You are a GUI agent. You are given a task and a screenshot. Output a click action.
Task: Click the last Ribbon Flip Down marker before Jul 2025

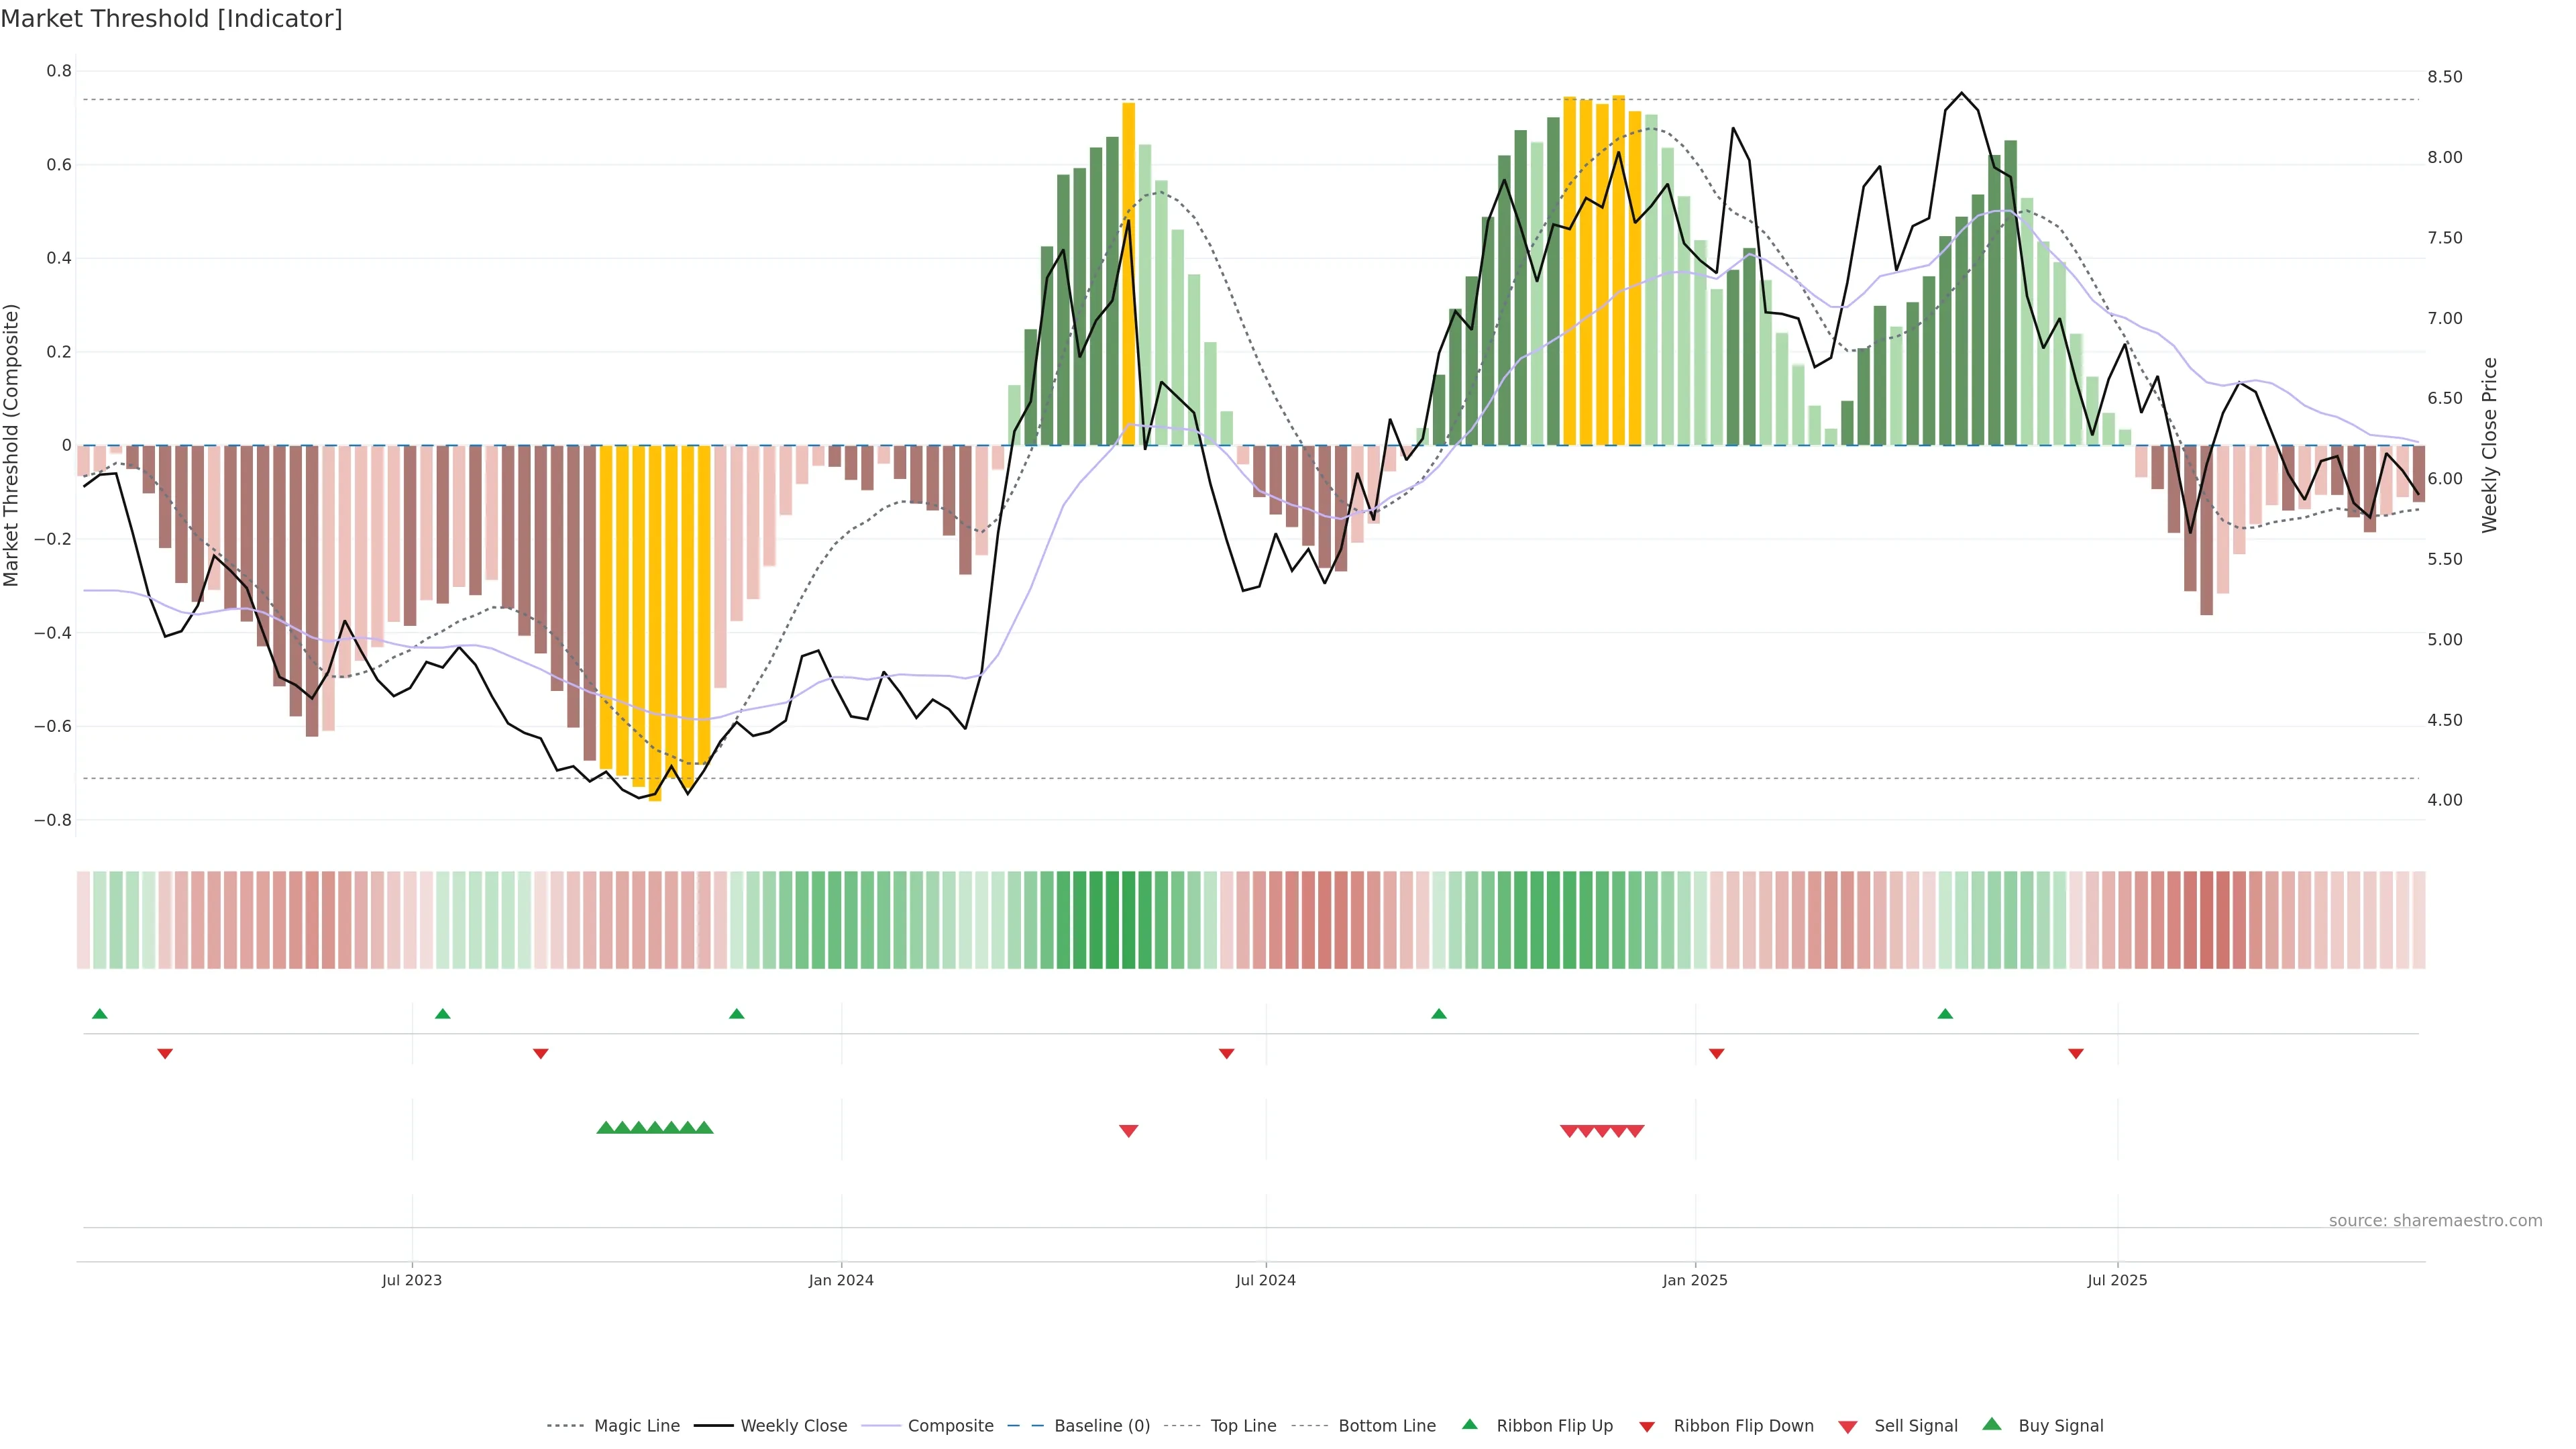click(x=2076, y=1054)
